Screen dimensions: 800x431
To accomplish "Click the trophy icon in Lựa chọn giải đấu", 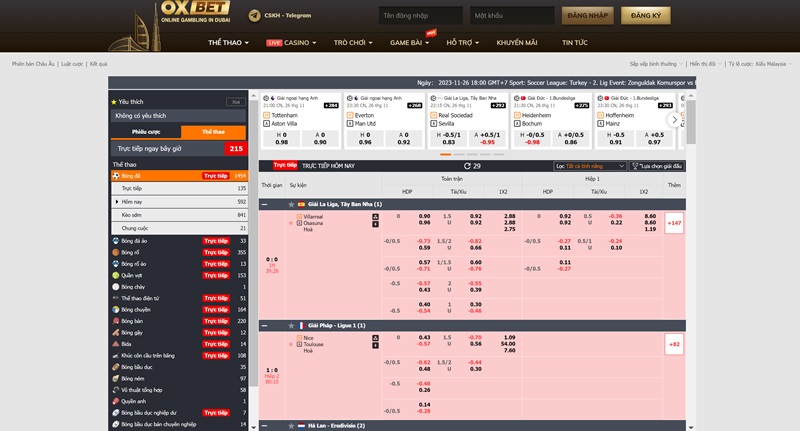I will tap(635, 166).
